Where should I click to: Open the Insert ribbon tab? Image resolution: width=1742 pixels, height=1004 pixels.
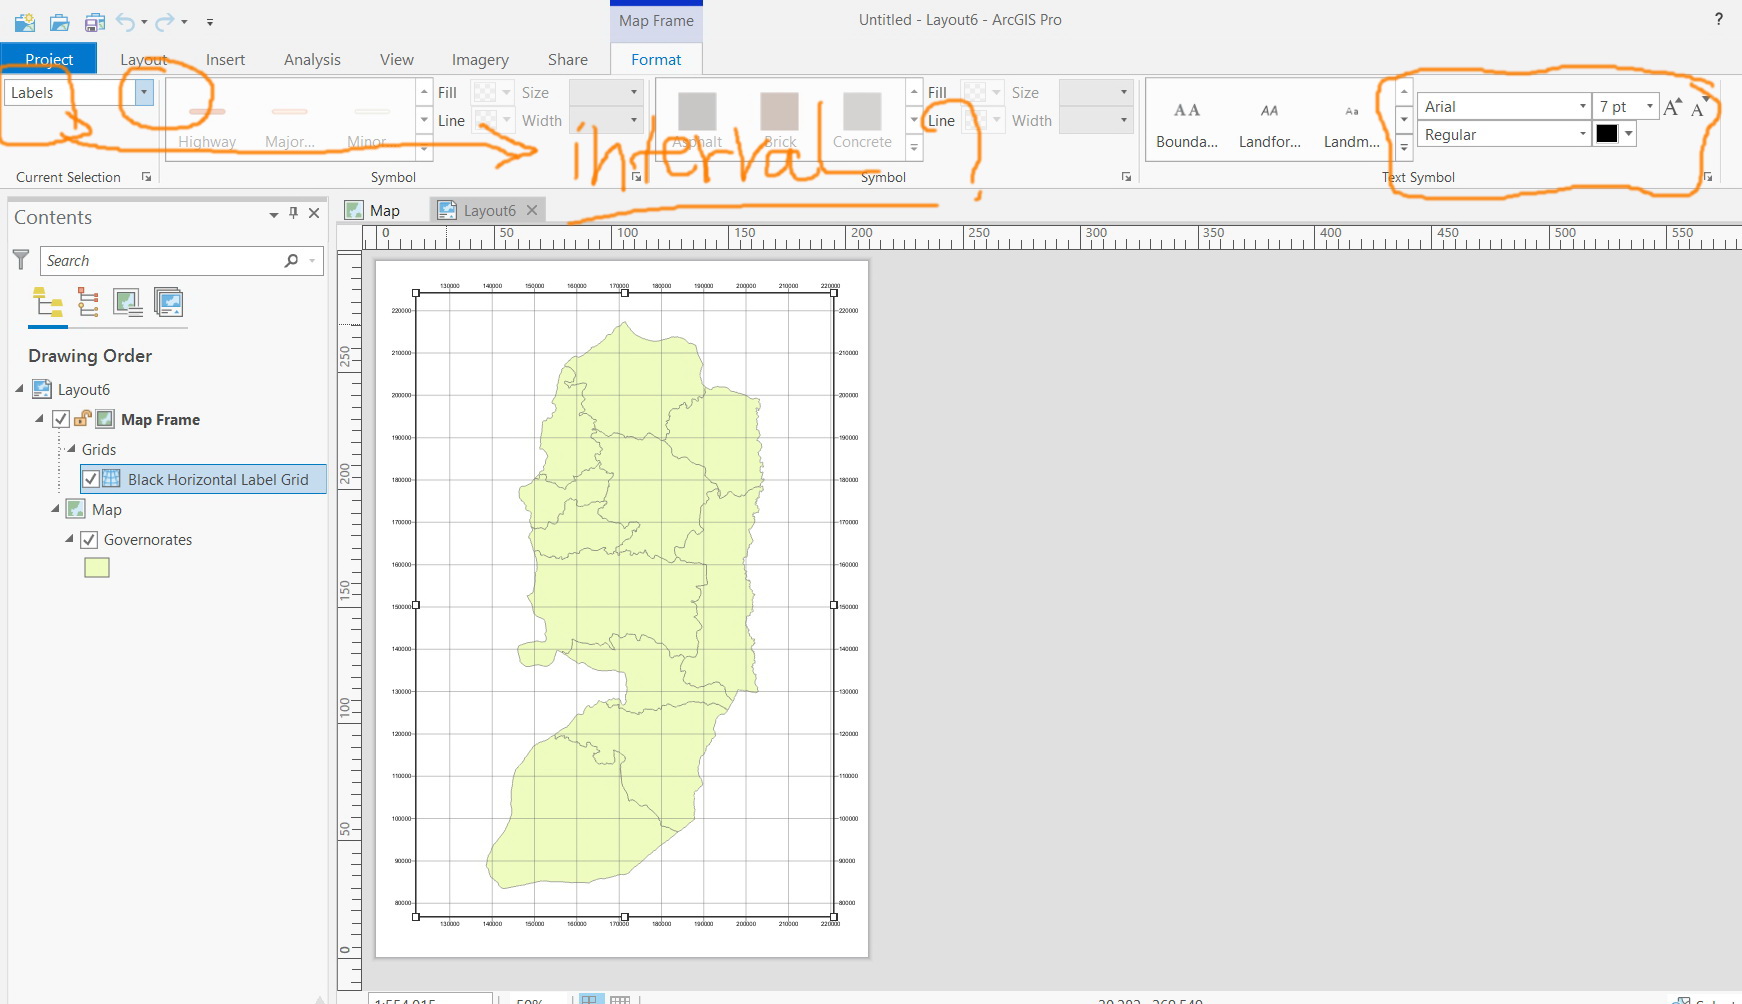tap(225, 60)
